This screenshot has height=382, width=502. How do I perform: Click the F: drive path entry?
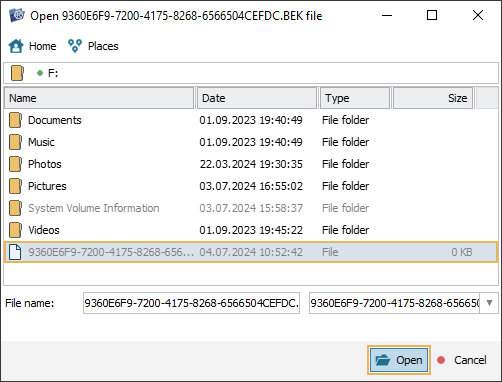pos(53,73)
